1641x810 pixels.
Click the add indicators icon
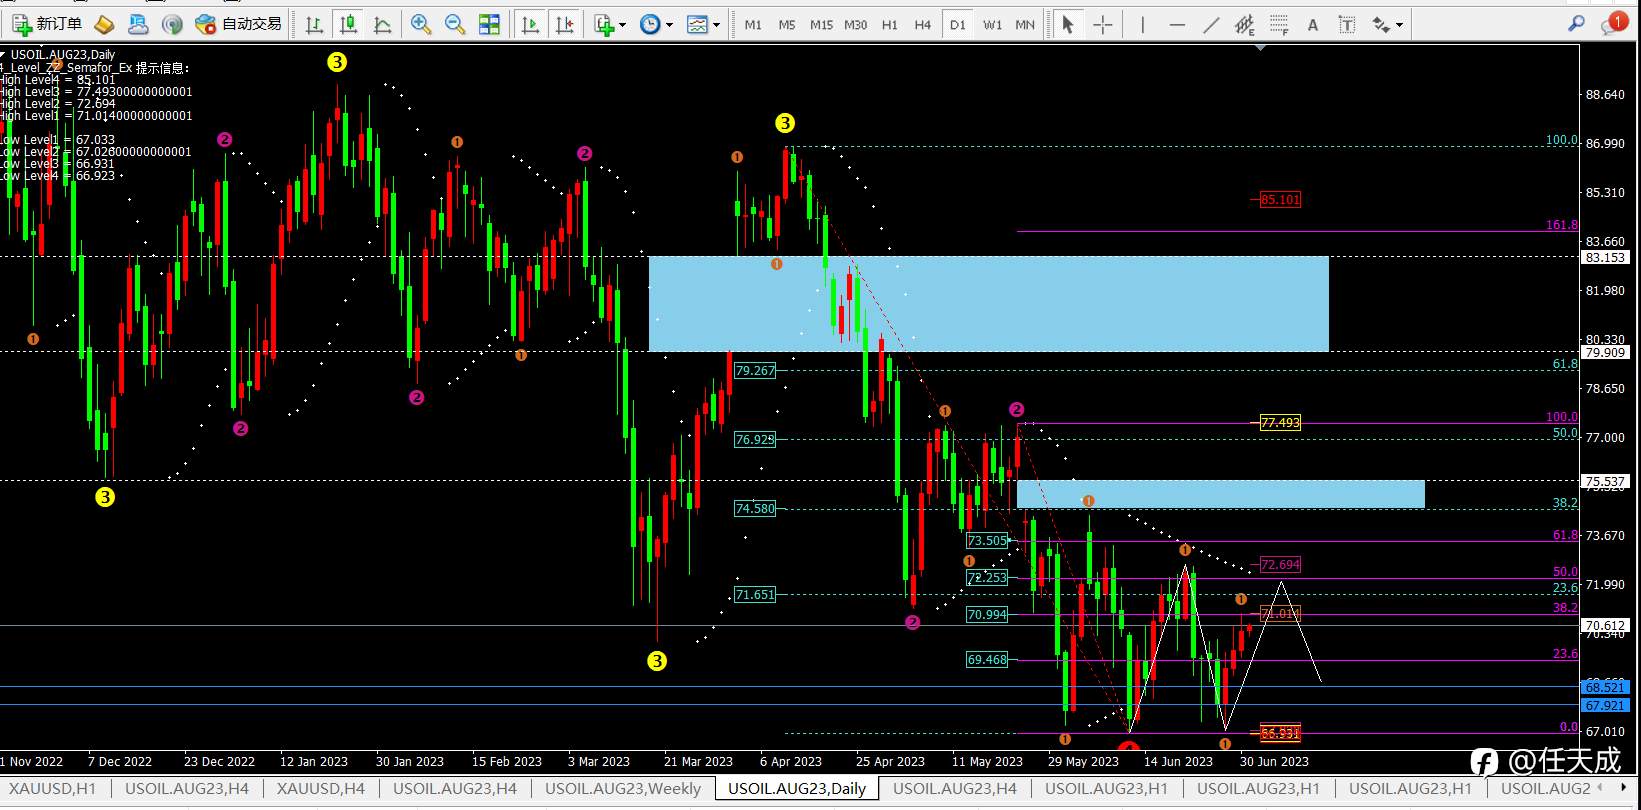604,24
